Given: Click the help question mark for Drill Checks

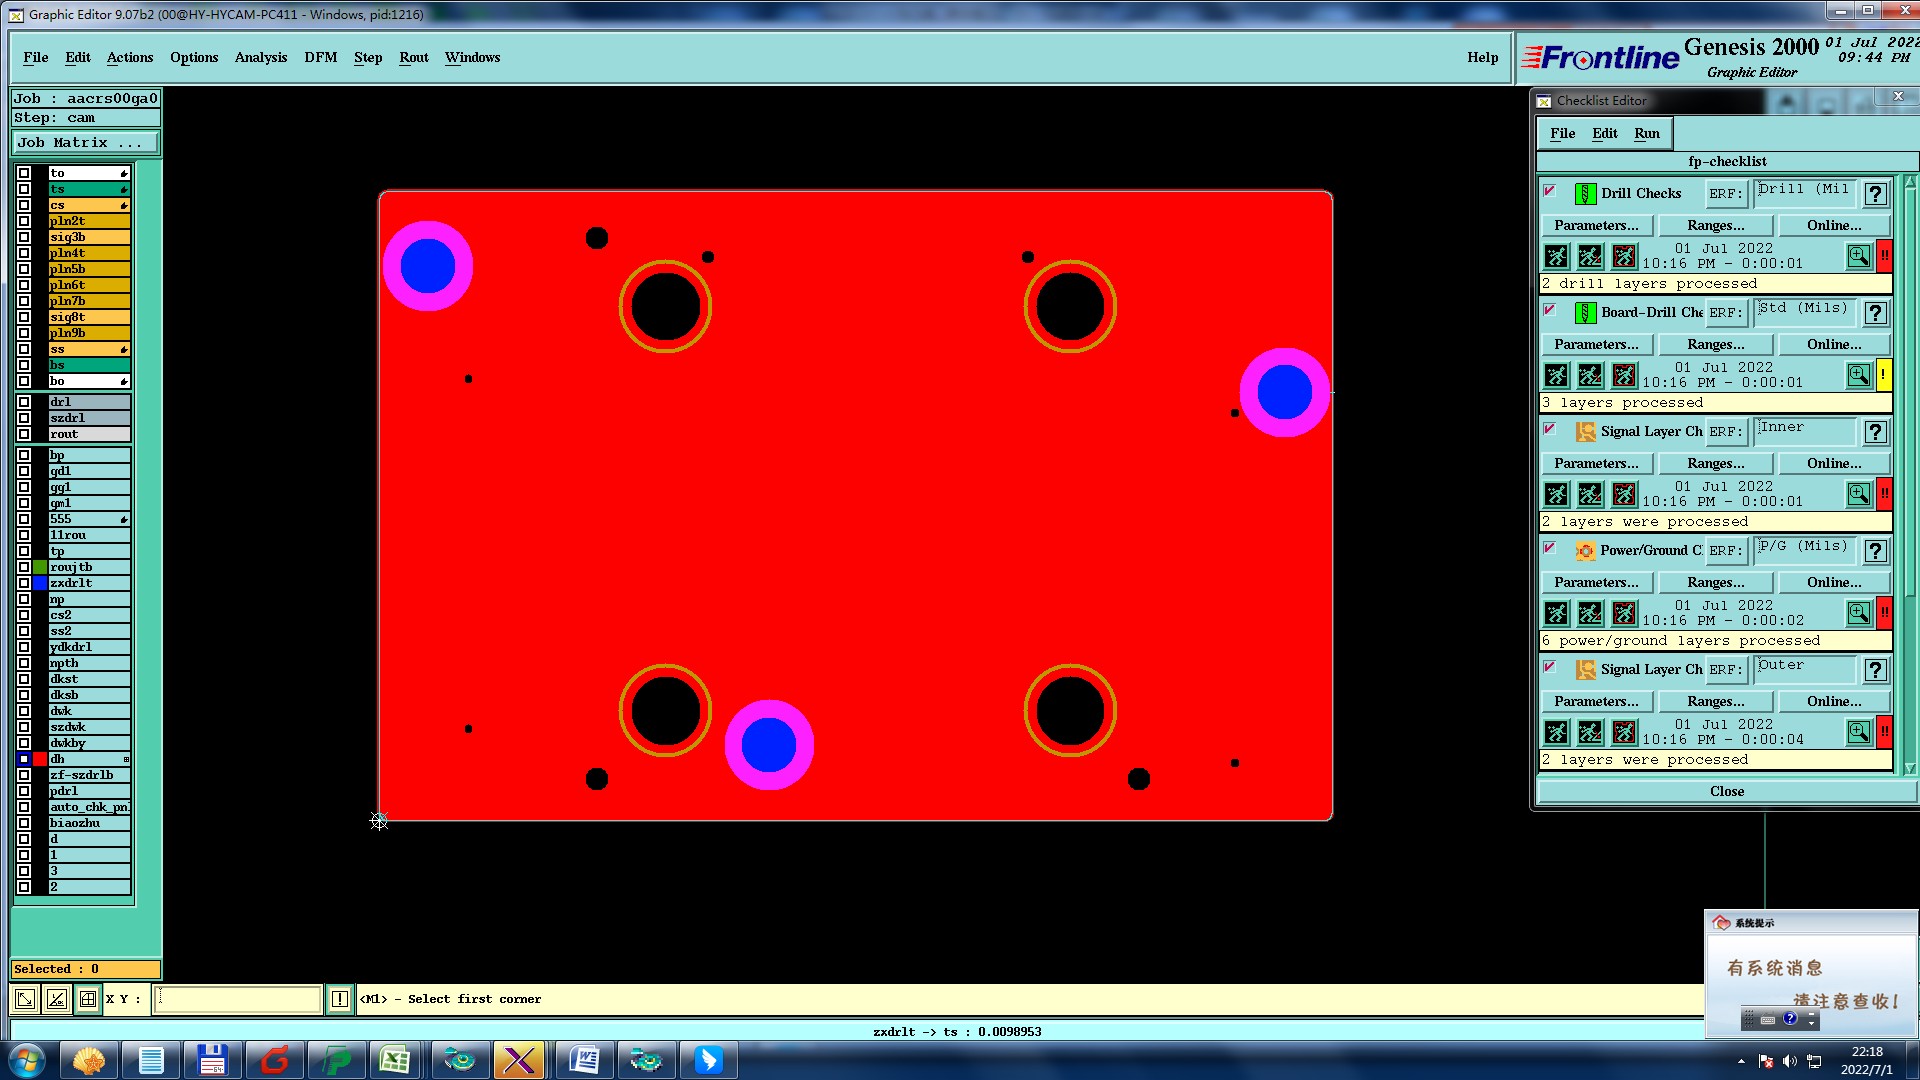Looking at the screenshot, I should pos(1875,194).
